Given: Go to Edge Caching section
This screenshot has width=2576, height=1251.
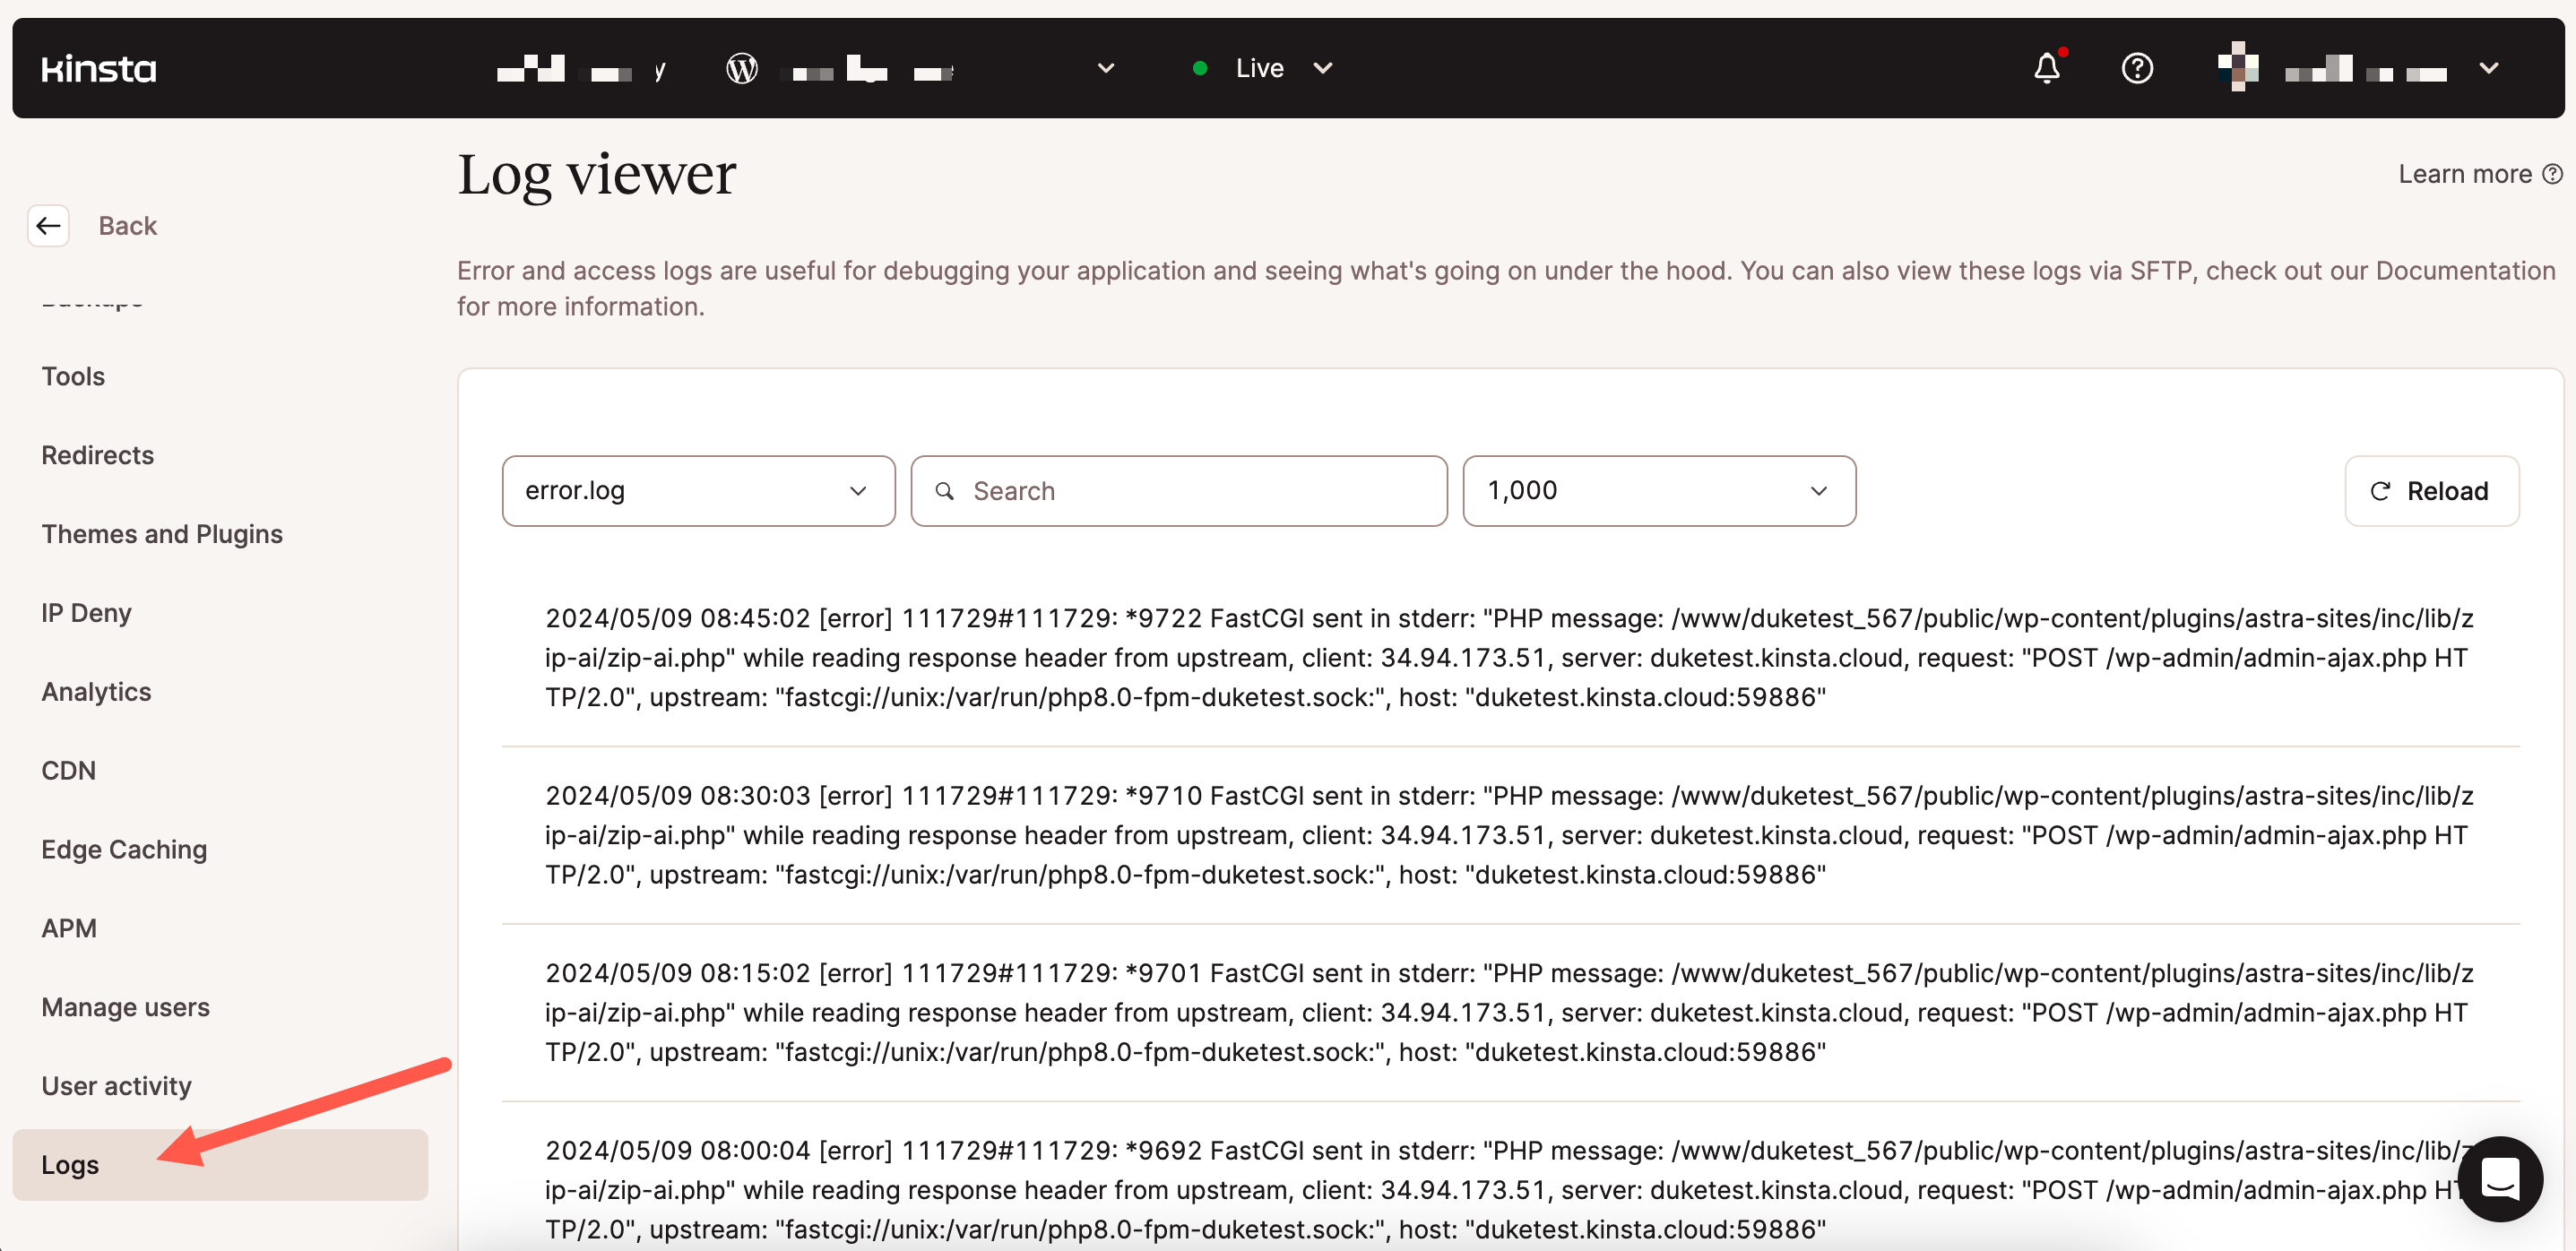Looking at the screenshot, I should coord(124,849).
